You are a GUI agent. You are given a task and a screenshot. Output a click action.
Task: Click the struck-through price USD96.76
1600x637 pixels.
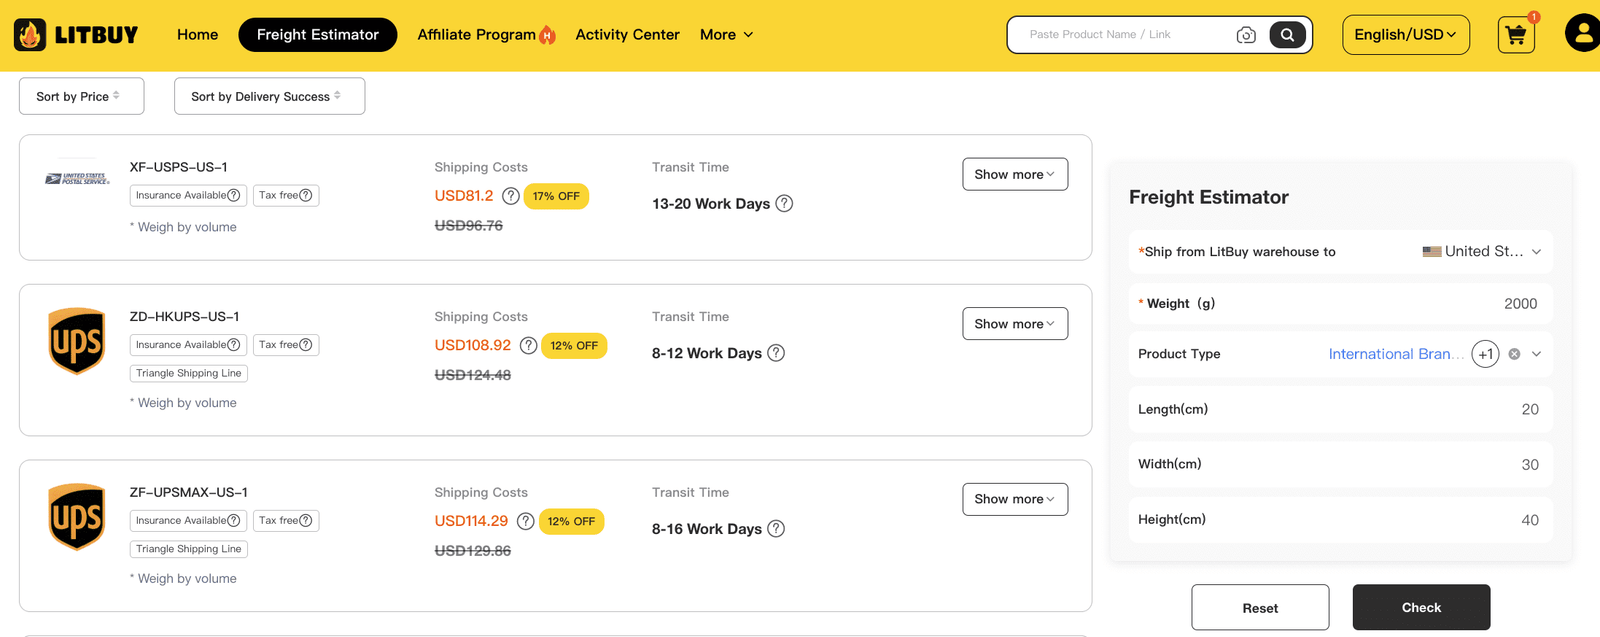tap(469, 226)
